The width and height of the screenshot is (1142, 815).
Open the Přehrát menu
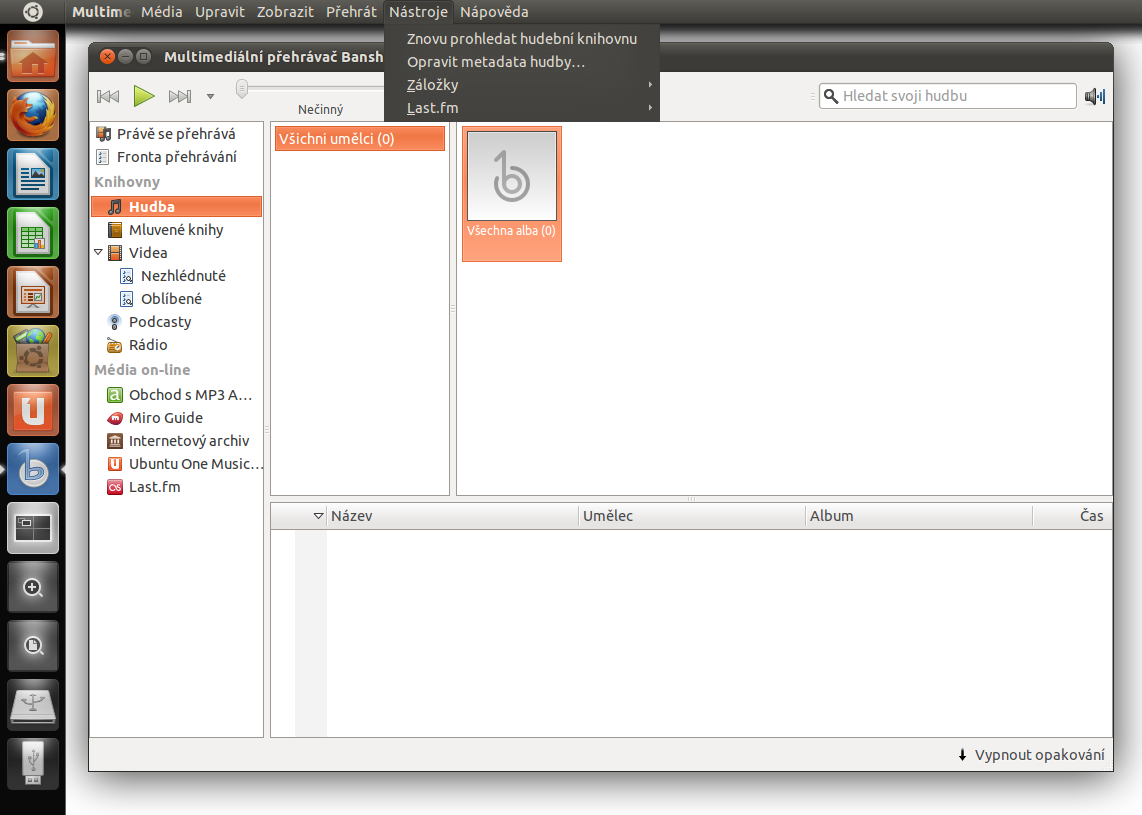[x=351, y=12]
